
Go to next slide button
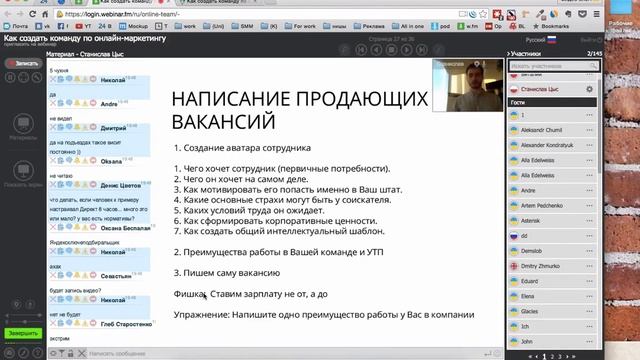coord(407,50)
